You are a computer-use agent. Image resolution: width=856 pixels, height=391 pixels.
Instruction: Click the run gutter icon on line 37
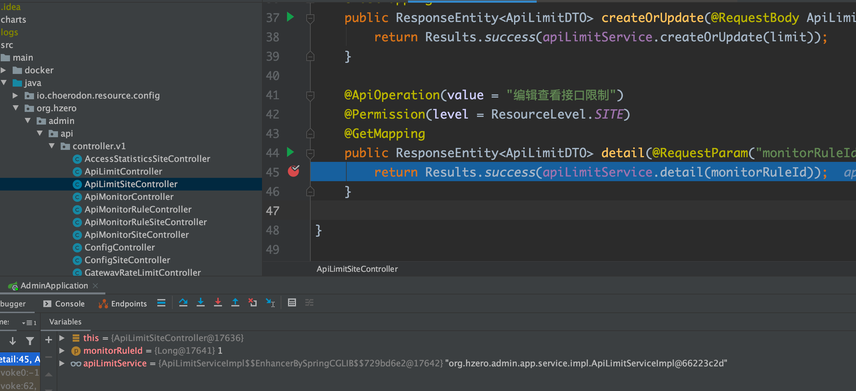[290, 17]
